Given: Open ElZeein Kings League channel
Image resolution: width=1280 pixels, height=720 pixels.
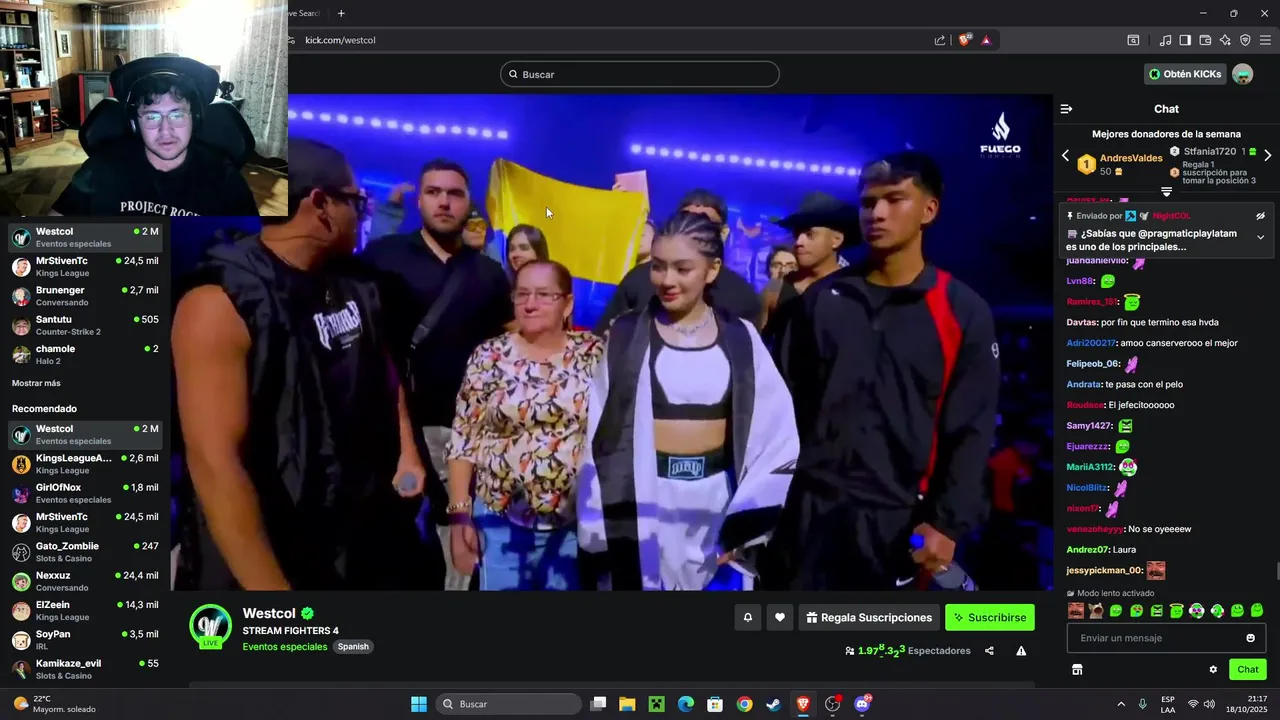Looking at the screenshot, I should (85, 610).
